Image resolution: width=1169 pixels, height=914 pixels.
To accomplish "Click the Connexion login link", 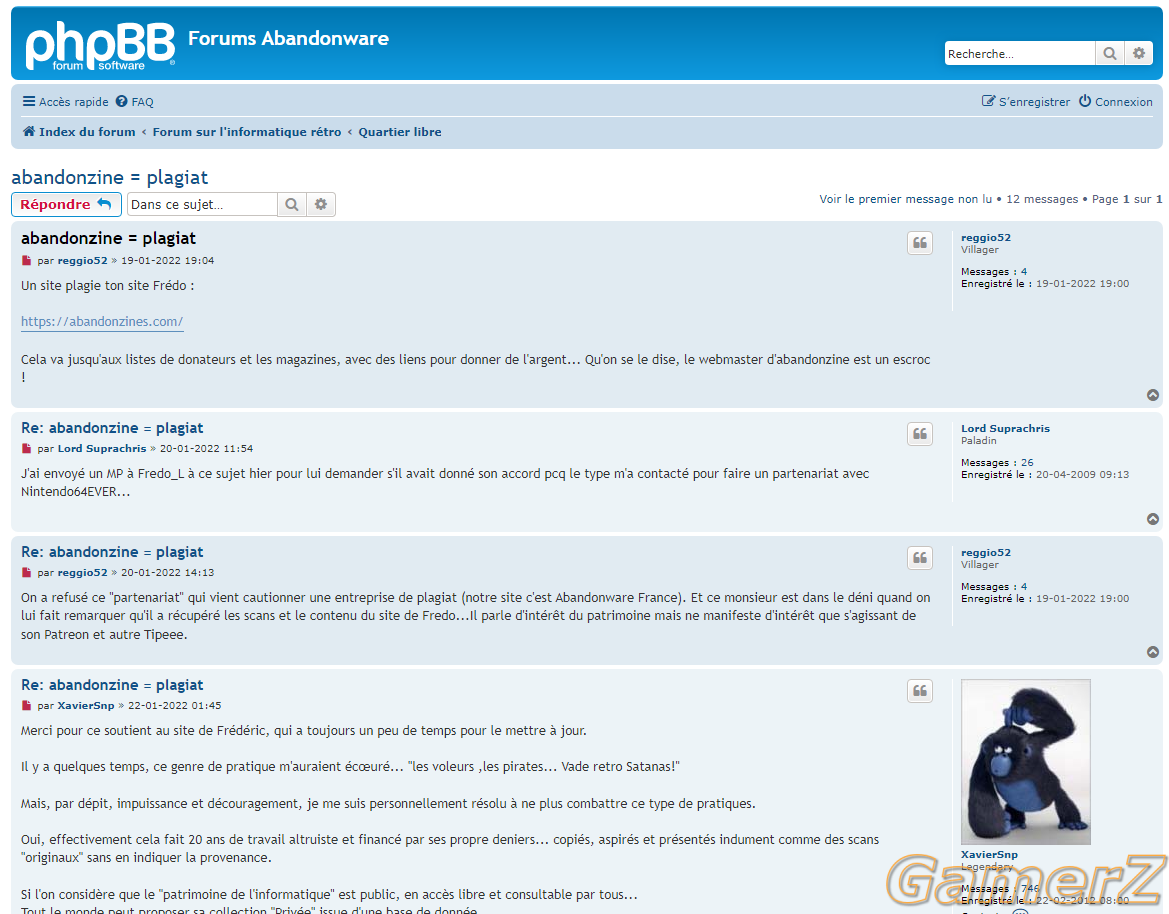I will (x=1115, y=101).
